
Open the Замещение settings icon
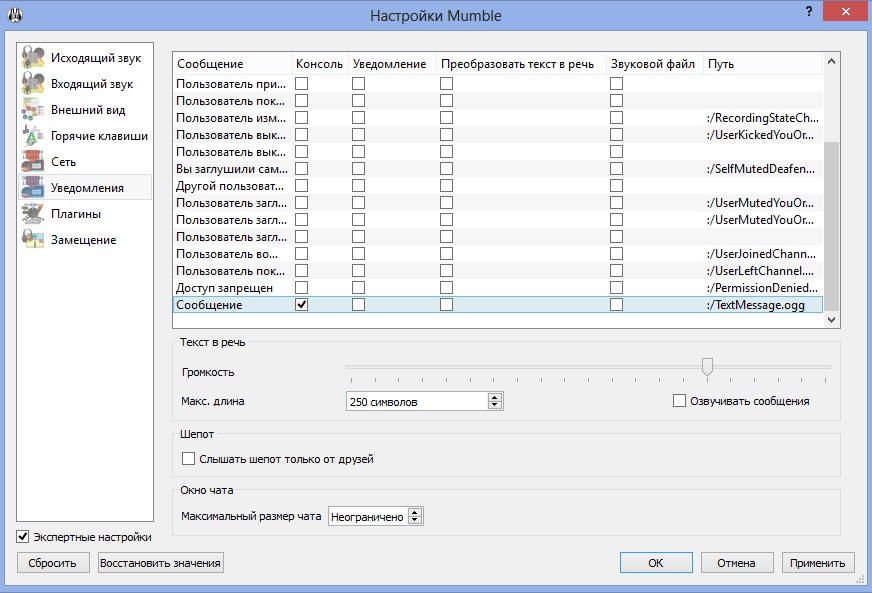[33, 240]
